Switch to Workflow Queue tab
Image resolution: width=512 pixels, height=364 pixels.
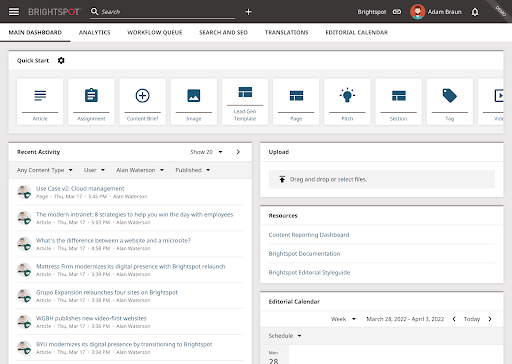click(x=155, y=33)
